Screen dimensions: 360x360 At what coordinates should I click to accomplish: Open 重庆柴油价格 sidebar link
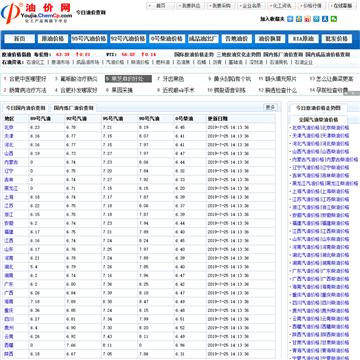(x=335, y=295)
